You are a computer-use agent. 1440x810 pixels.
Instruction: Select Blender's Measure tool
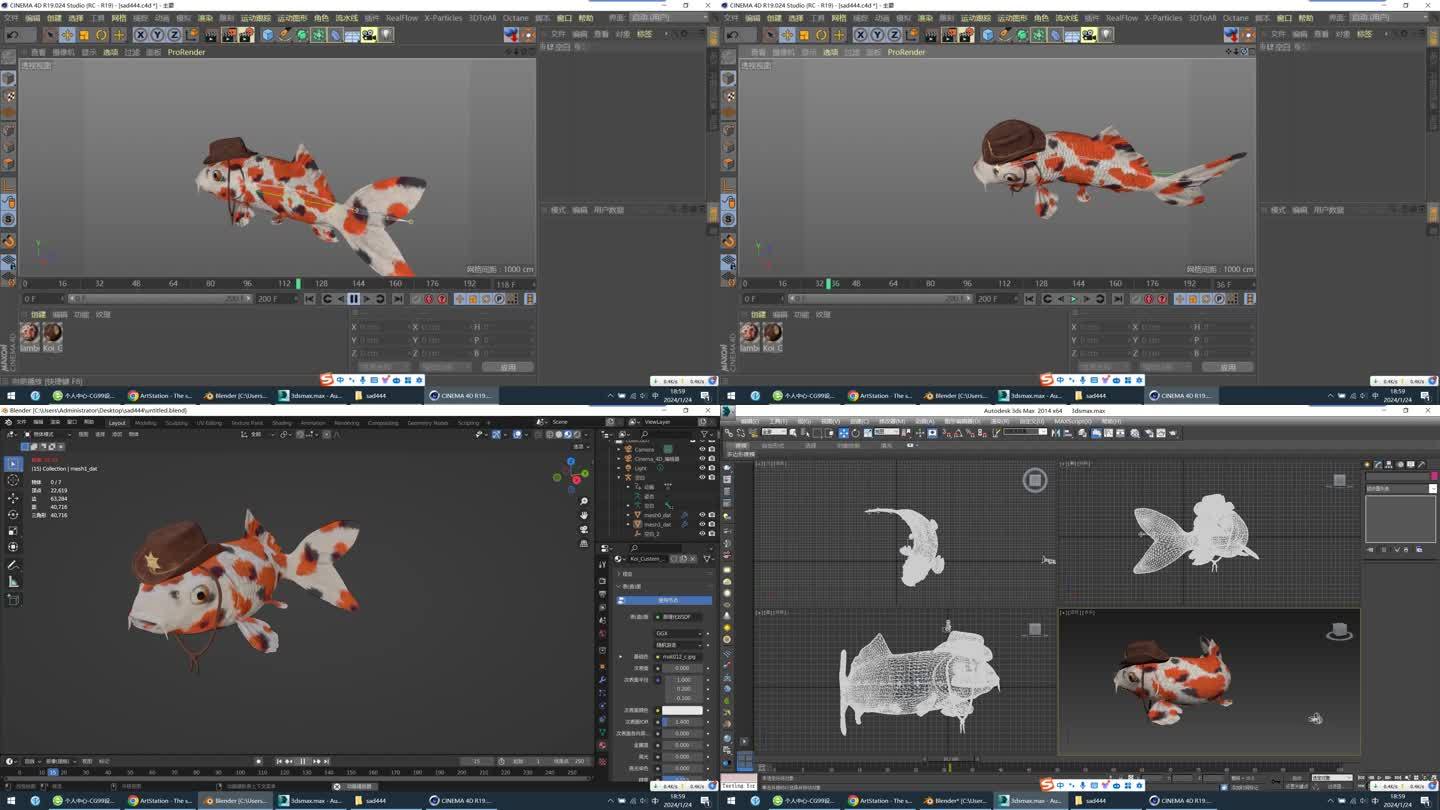pos(13,581)
